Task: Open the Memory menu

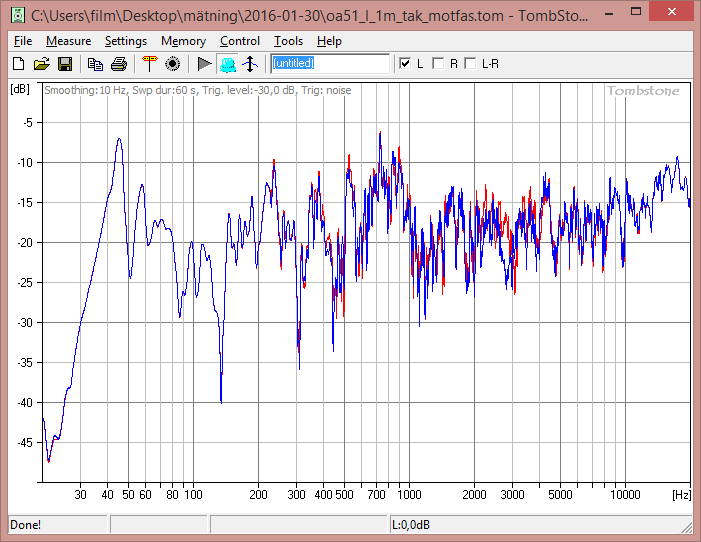Action: [x=183, y=41]
